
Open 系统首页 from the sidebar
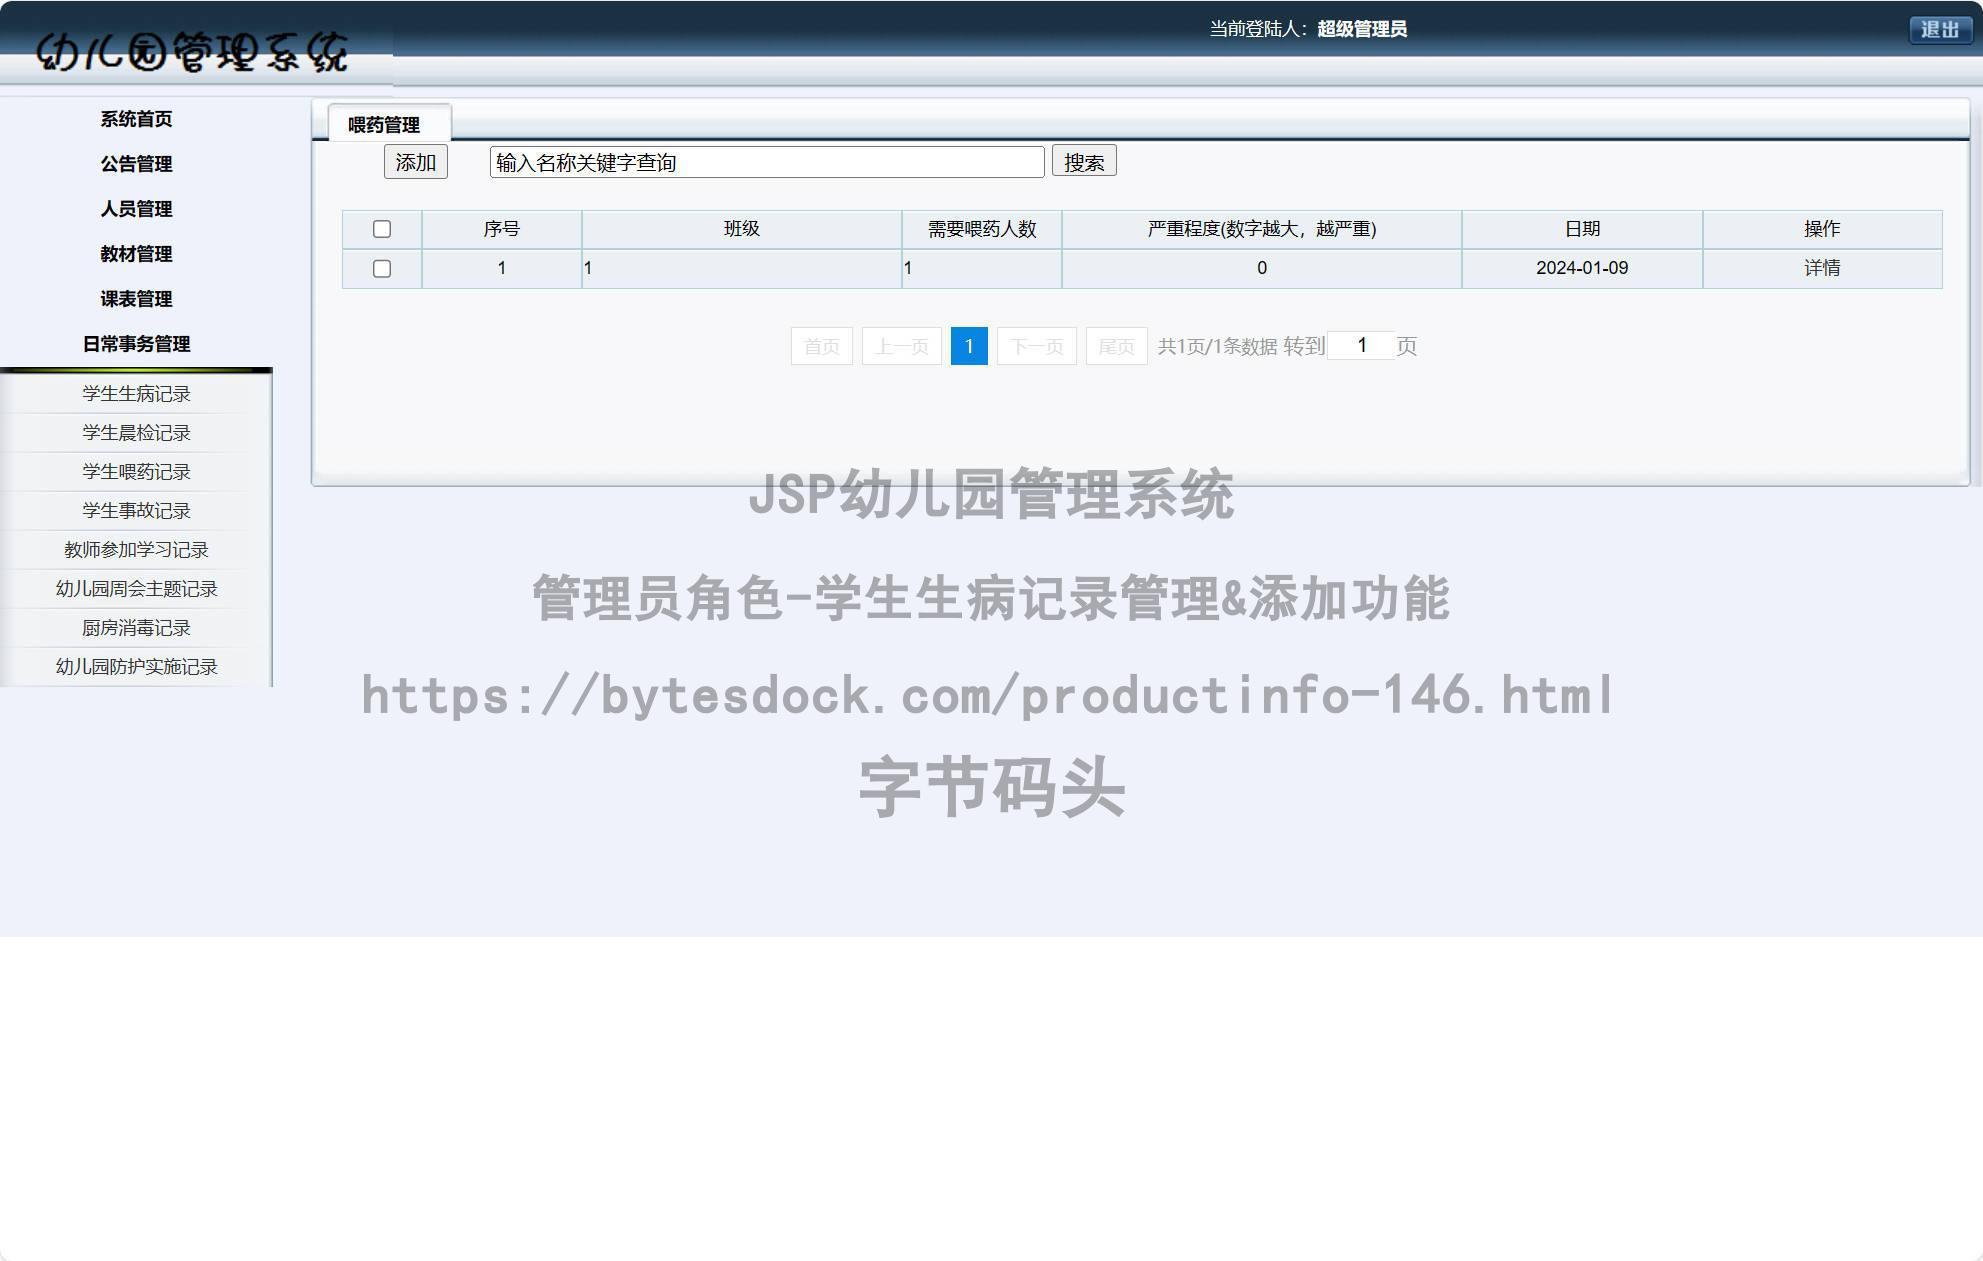[135, 118]
